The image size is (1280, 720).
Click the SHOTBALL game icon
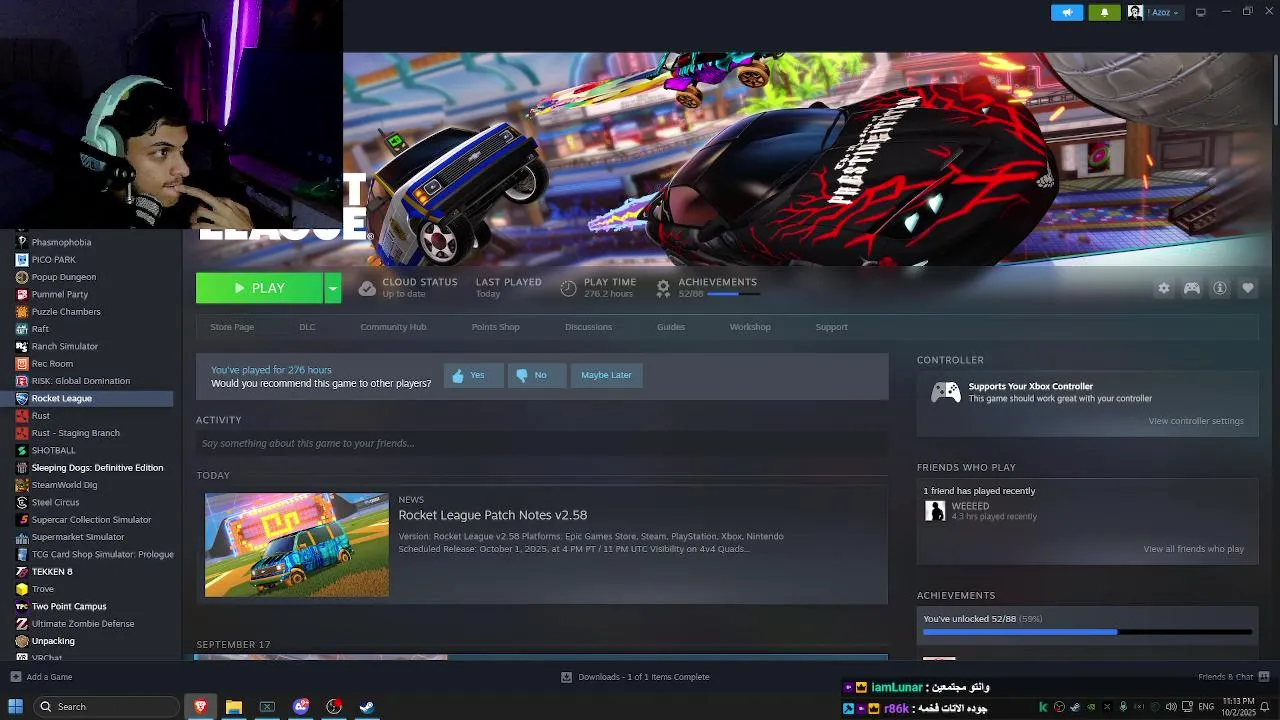[x=22, y=450]
